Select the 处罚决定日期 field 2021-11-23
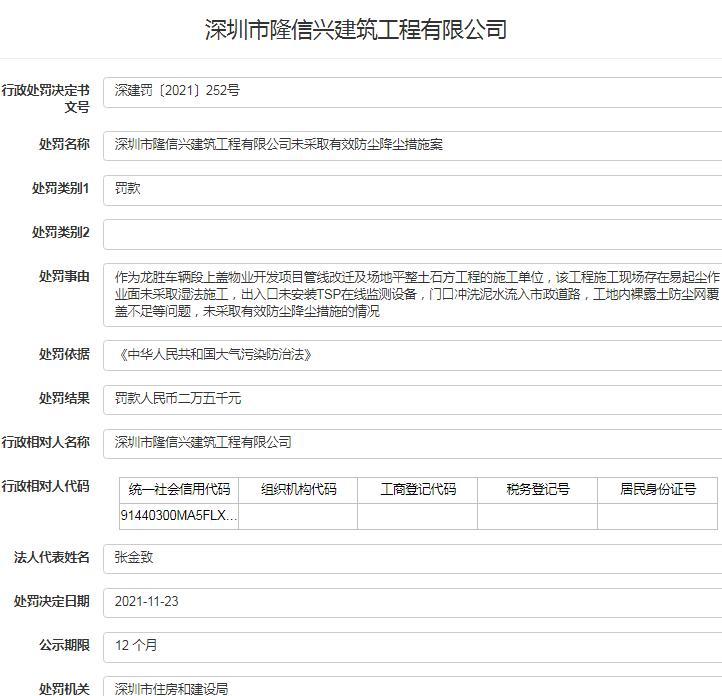The height and width of the screenshot is (696, 722). pos(413,603)
